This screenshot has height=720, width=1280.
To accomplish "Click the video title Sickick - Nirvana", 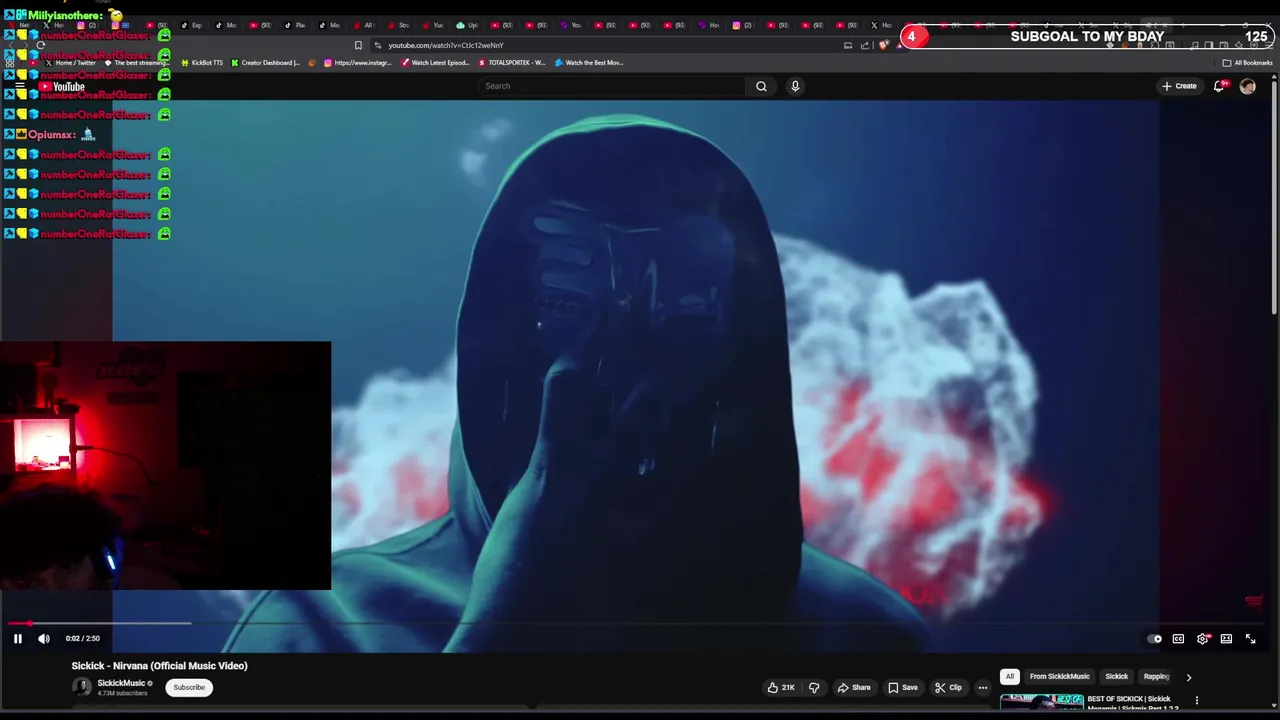I will point(159,666).
